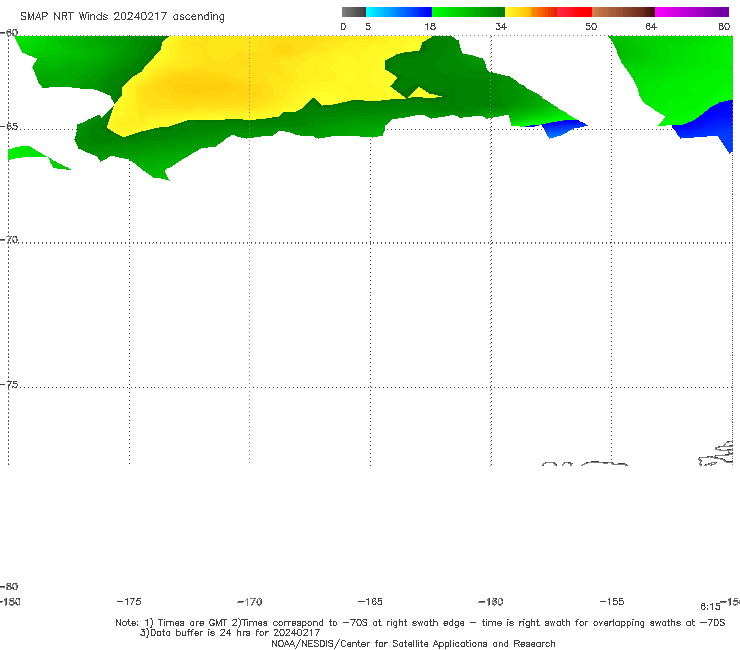Click the yellow-to-red 34-50 knot color bar segment
Screen dimensions: 740x650
(548, 12)
